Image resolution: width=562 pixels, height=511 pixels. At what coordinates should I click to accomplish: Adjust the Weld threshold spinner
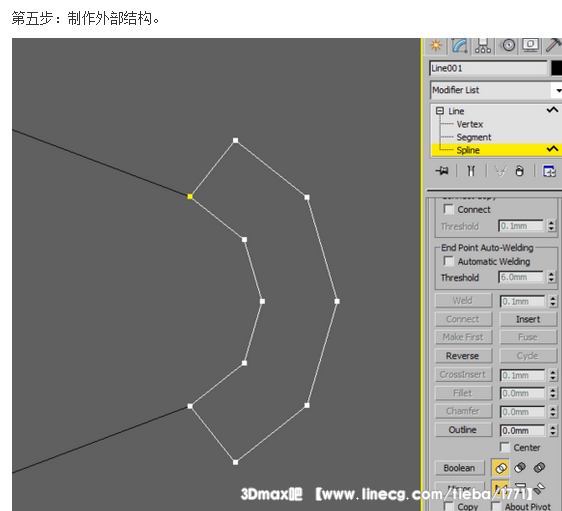coord(553,301)
